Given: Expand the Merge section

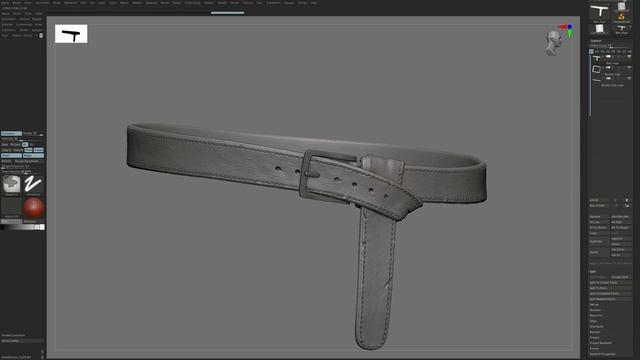Looking at the screenshot, I should [x=594, y=304].
